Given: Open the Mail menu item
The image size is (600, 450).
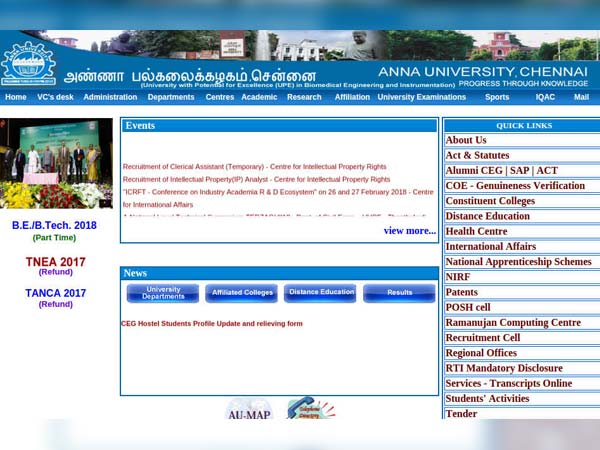Looking at the screenshot, I should [581, 97].
